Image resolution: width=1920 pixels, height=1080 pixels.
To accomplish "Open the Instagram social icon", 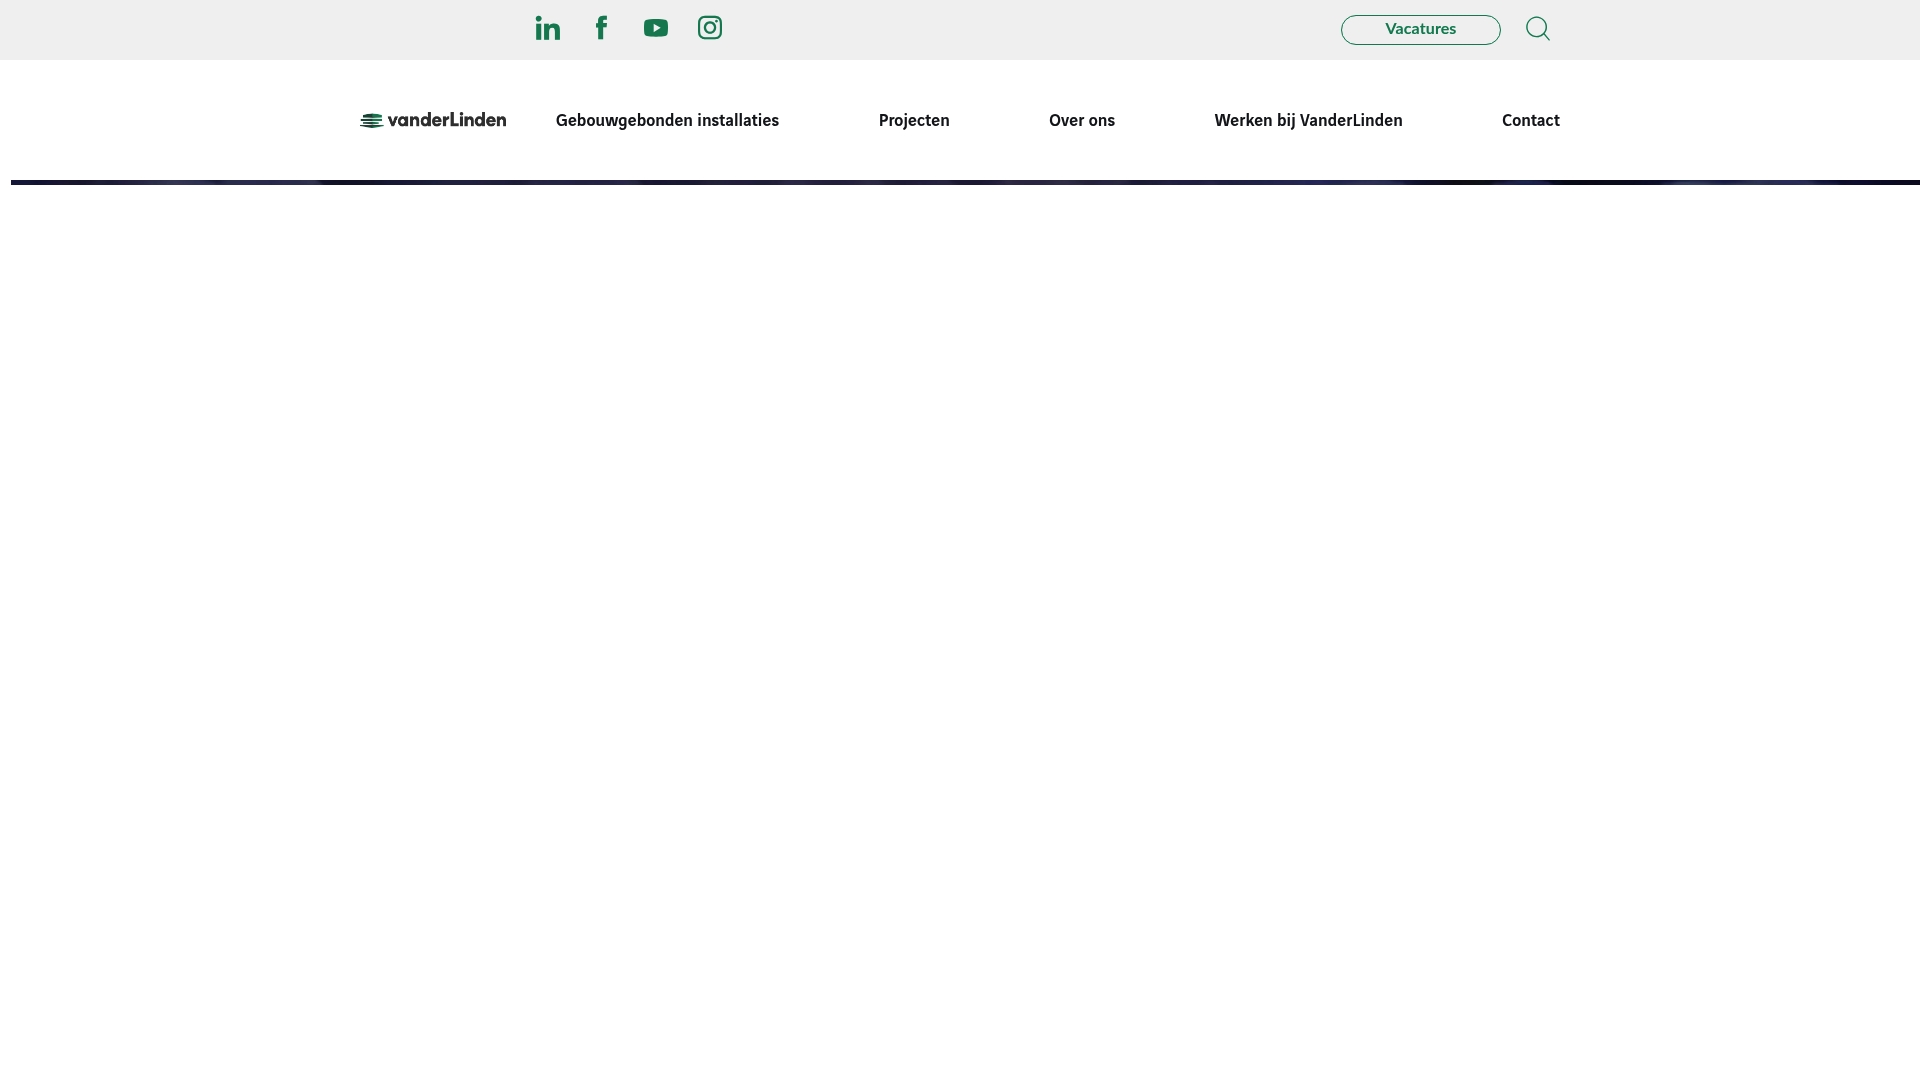I will 710,28.
